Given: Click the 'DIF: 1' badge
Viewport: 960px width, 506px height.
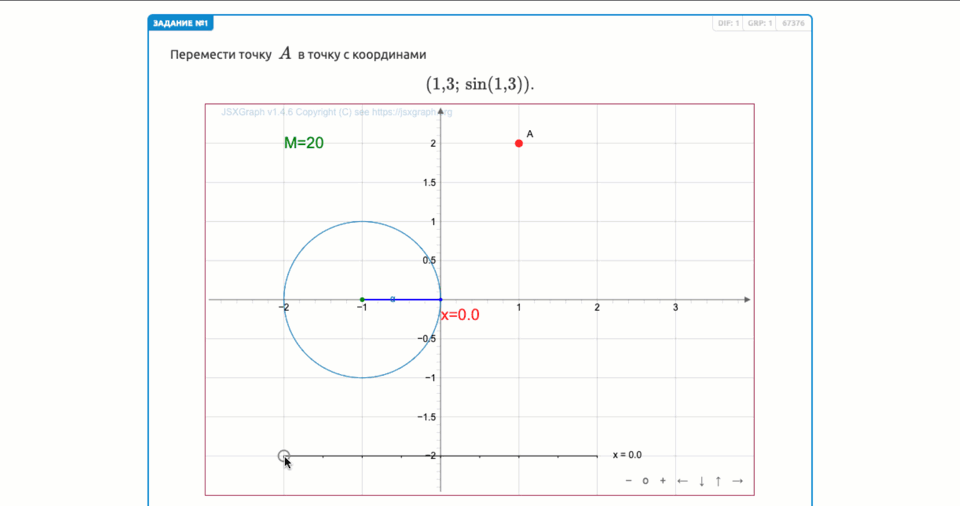Looking at the screenshot, I should pyautogui.click(x=727, y=23).
